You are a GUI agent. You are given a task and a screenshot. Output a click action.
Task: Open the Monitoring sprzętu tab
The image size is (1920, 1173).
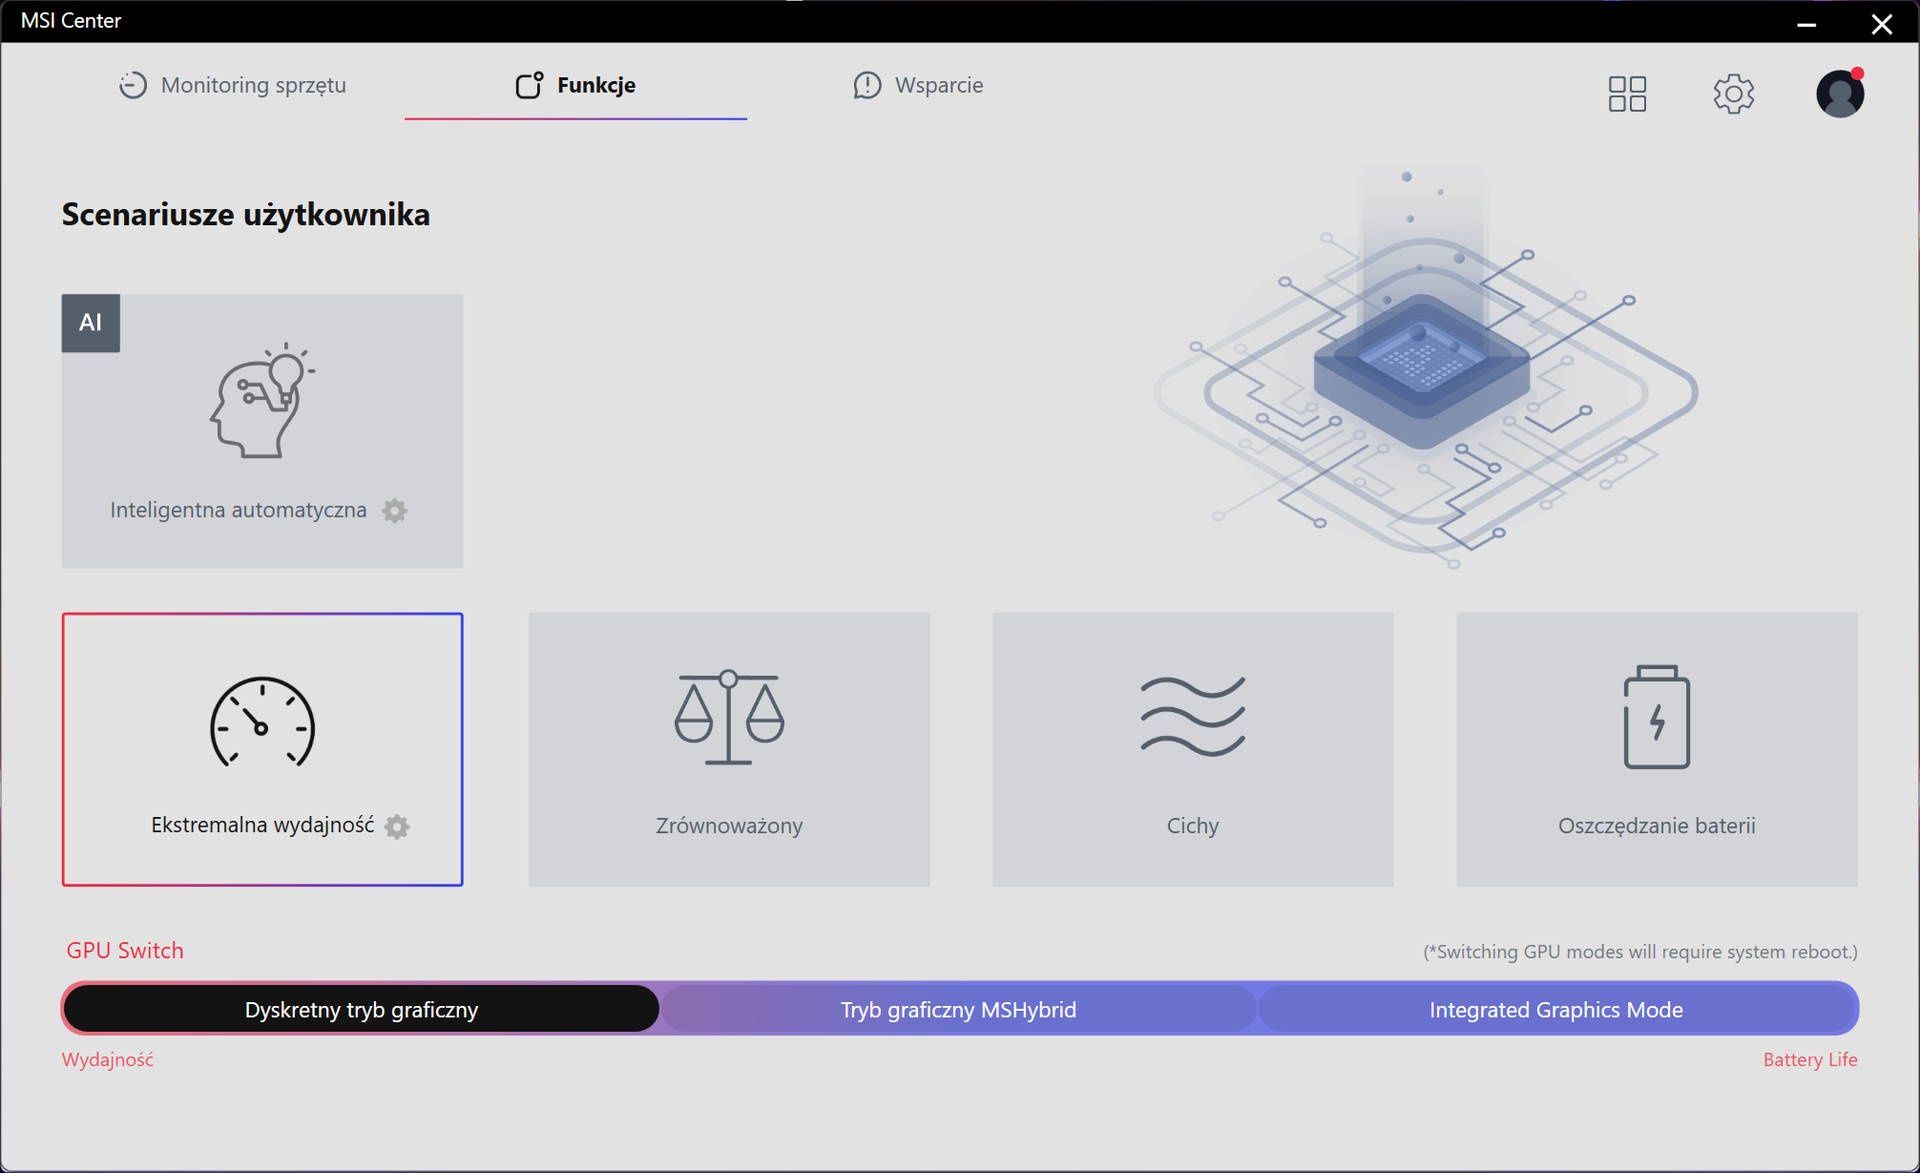(232, 85)
